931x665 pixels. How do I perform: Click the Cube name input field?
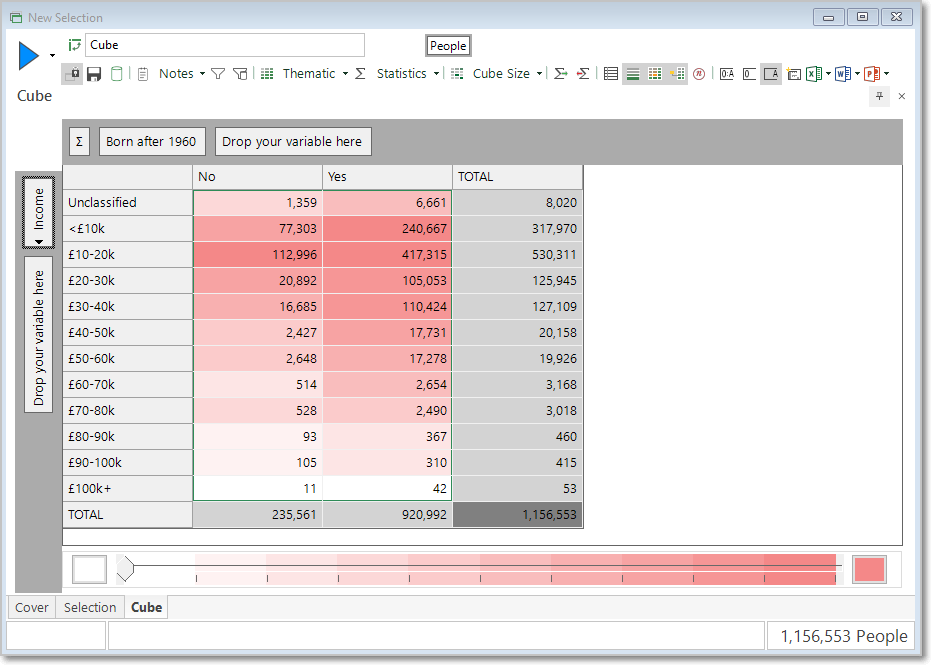[x=224, y=45]
